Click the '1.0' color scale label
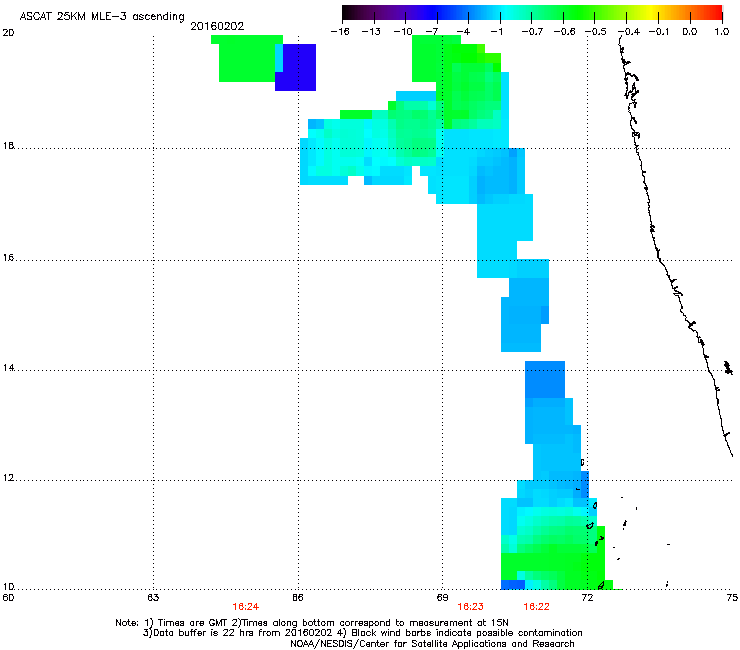Screen dimensions: 740x650 pyautogui.click(x=722, y=32)
